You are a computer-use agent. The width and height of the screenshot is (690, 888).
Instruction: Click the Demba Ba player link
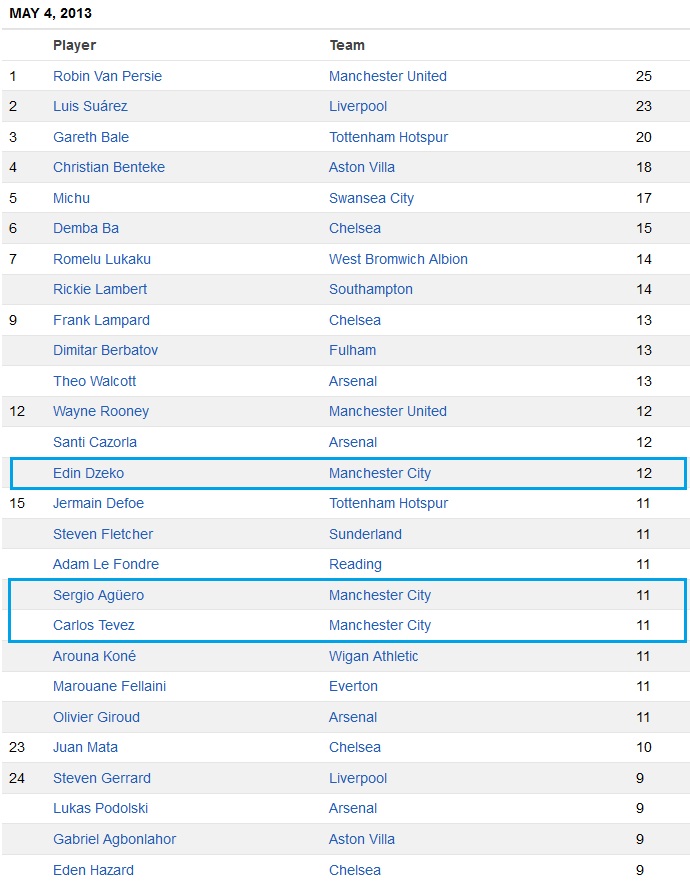coord(86,228)
